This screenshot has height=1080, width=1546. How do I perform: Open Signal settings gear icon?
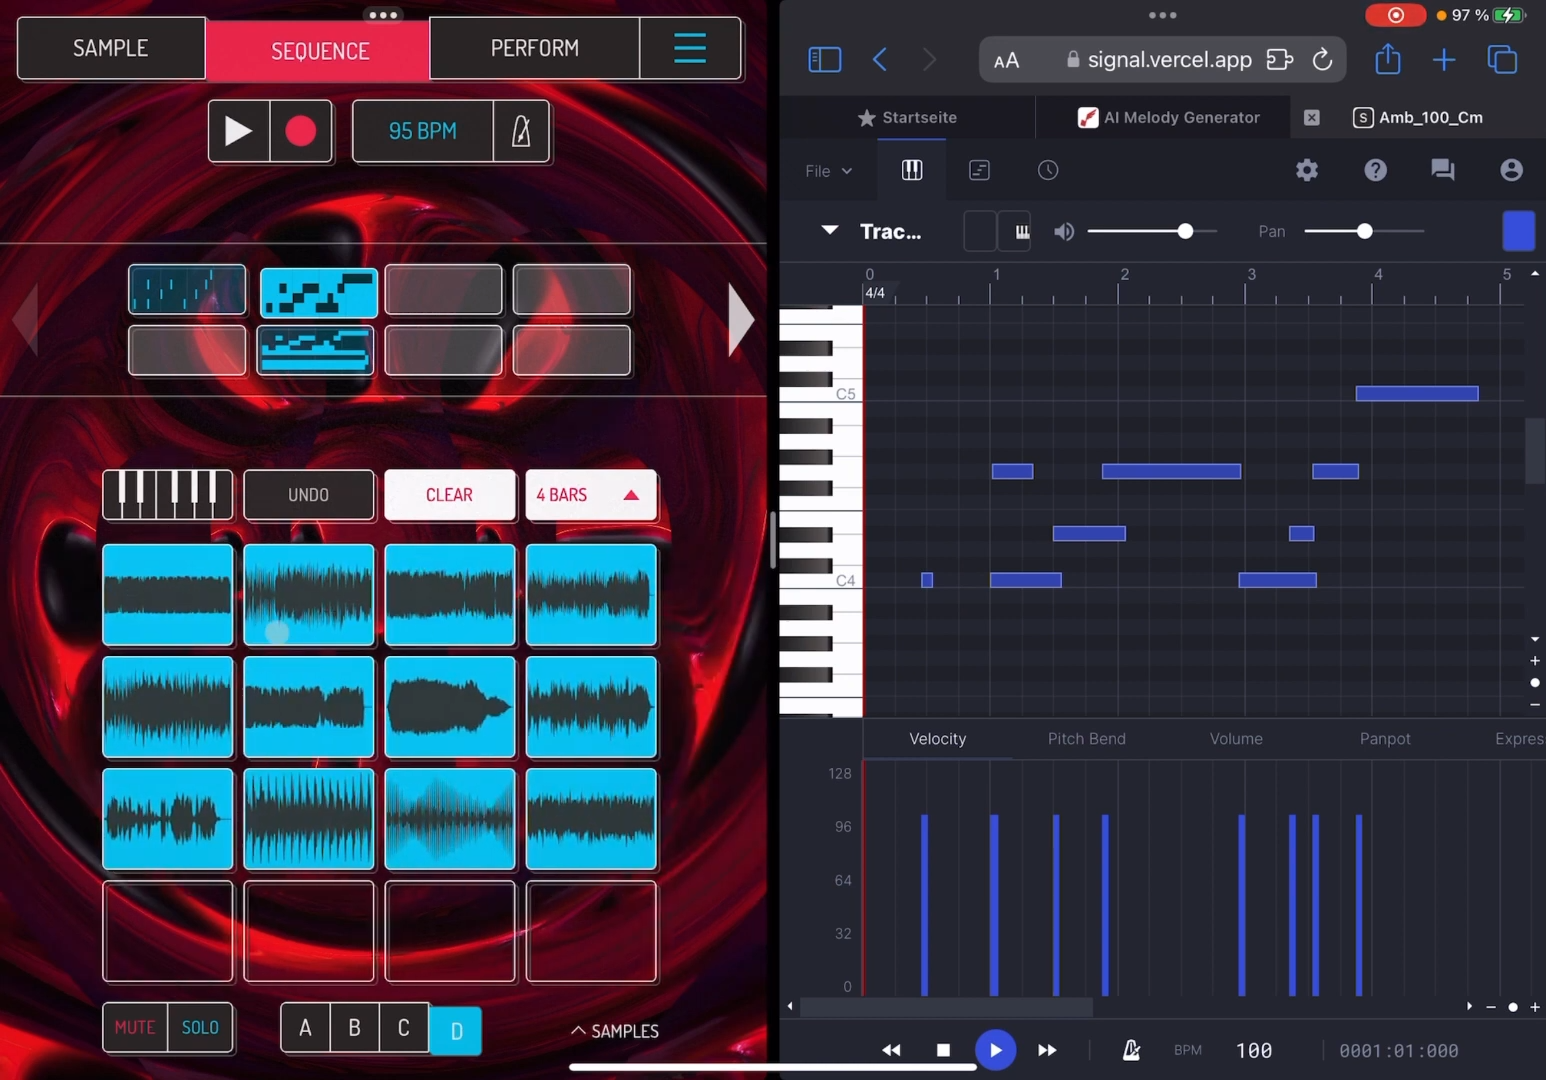click(1306, 170)
